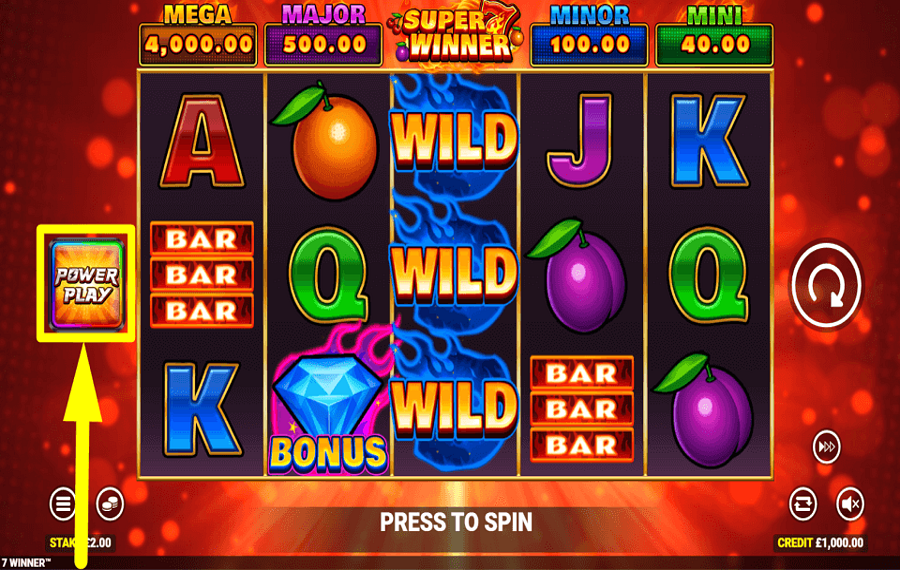Open the coin stake selector
The width and height of the screenshot is (900, 570).
(110, 504)
